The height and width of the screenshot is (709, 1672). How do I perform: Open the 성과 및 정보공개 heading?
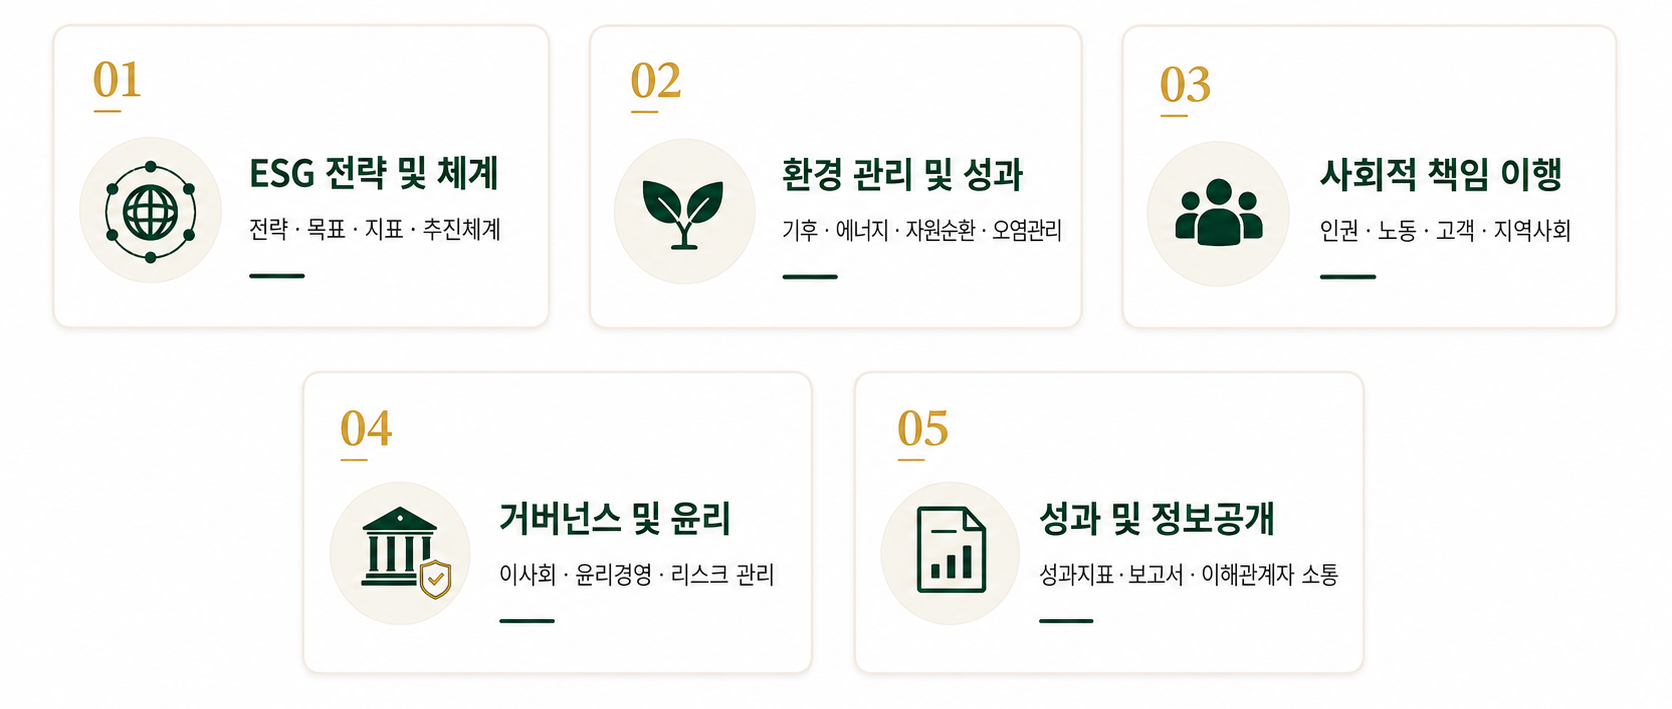coord(1157,518)
